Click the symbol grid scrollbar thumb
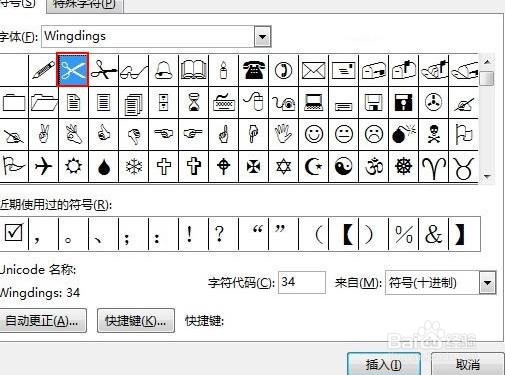The width and height of the screenshot is (505, 375). point(488,78)
